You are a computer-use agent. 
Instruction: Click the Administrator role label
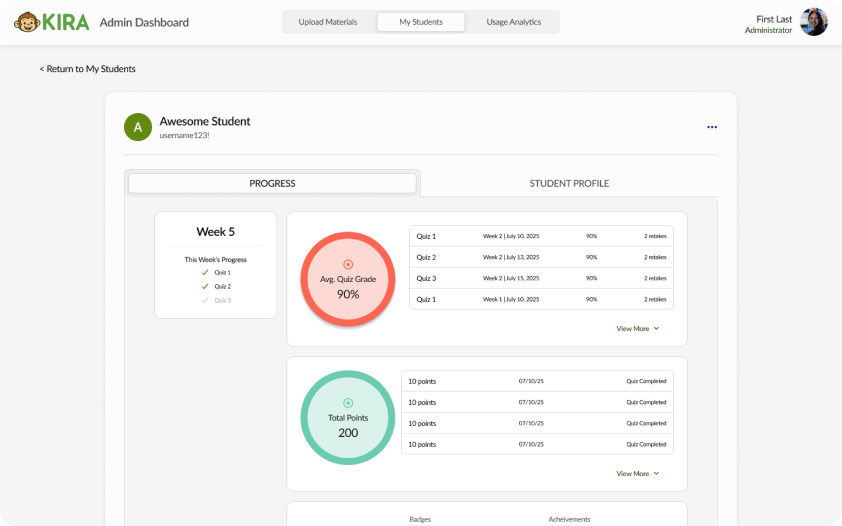tap(768, 30)
